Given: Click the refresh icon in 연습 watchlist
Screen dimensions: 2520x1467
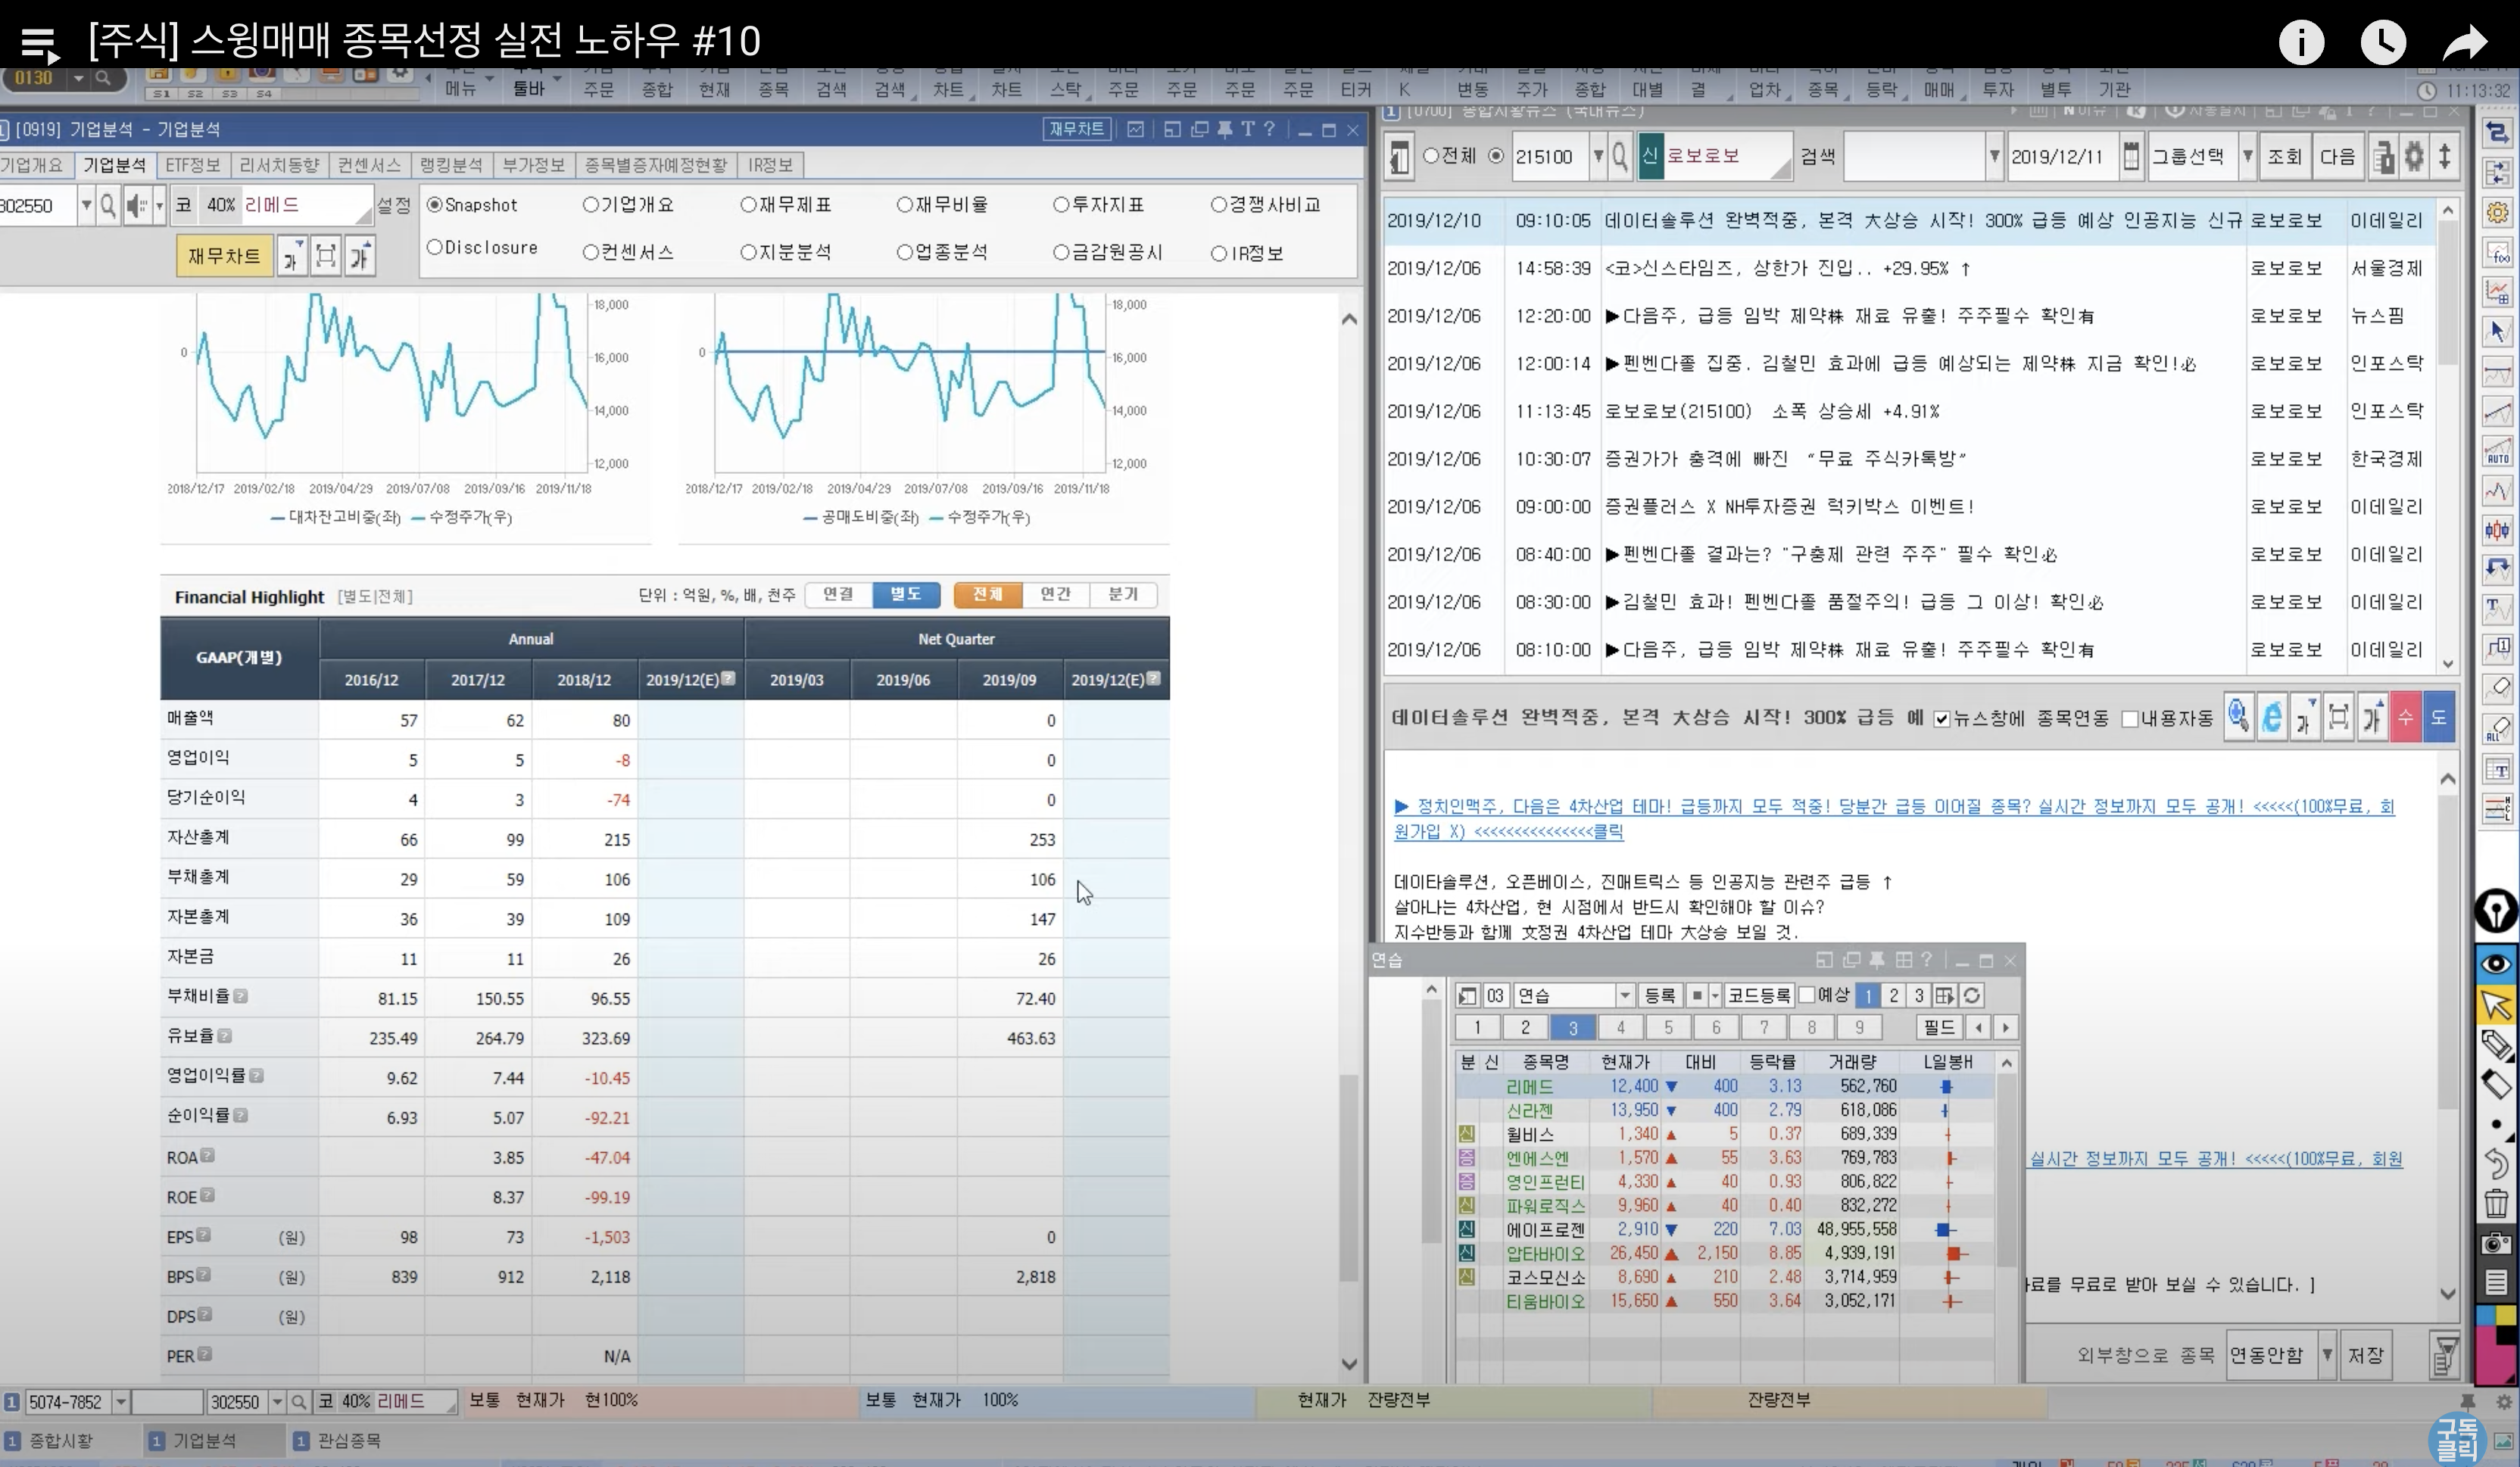Looking at the screenshot, I should 1971,995.
